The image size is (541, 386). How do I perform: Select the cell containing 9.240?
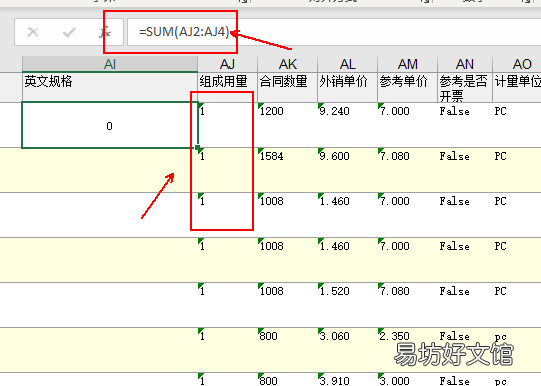point(347,125)
